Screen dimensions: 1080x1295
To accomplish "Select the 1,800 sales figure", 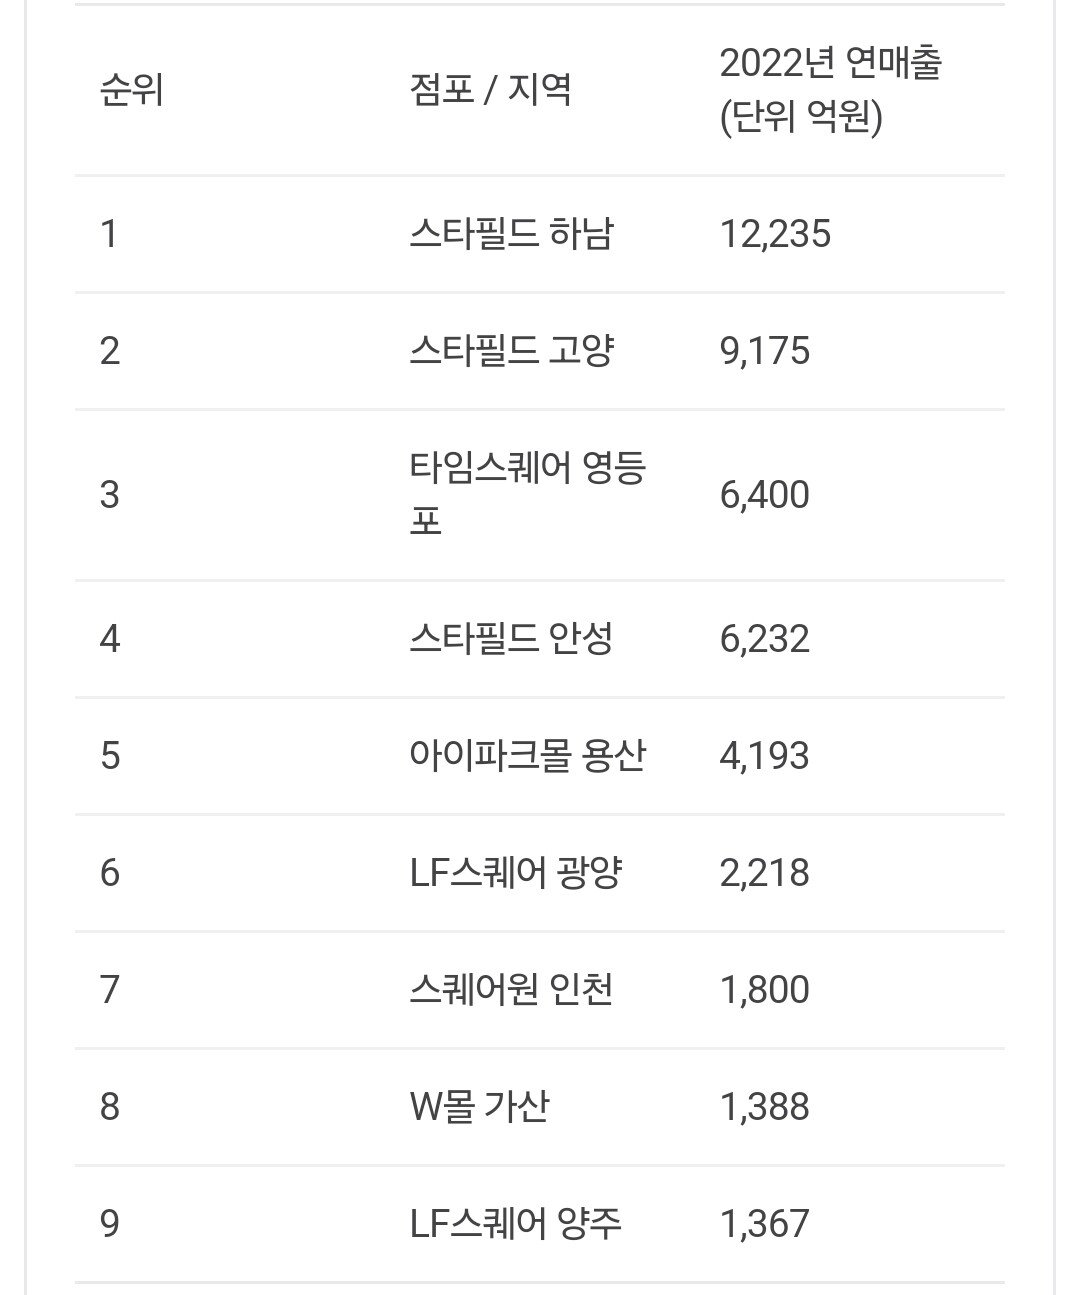I will click(764, 989).
